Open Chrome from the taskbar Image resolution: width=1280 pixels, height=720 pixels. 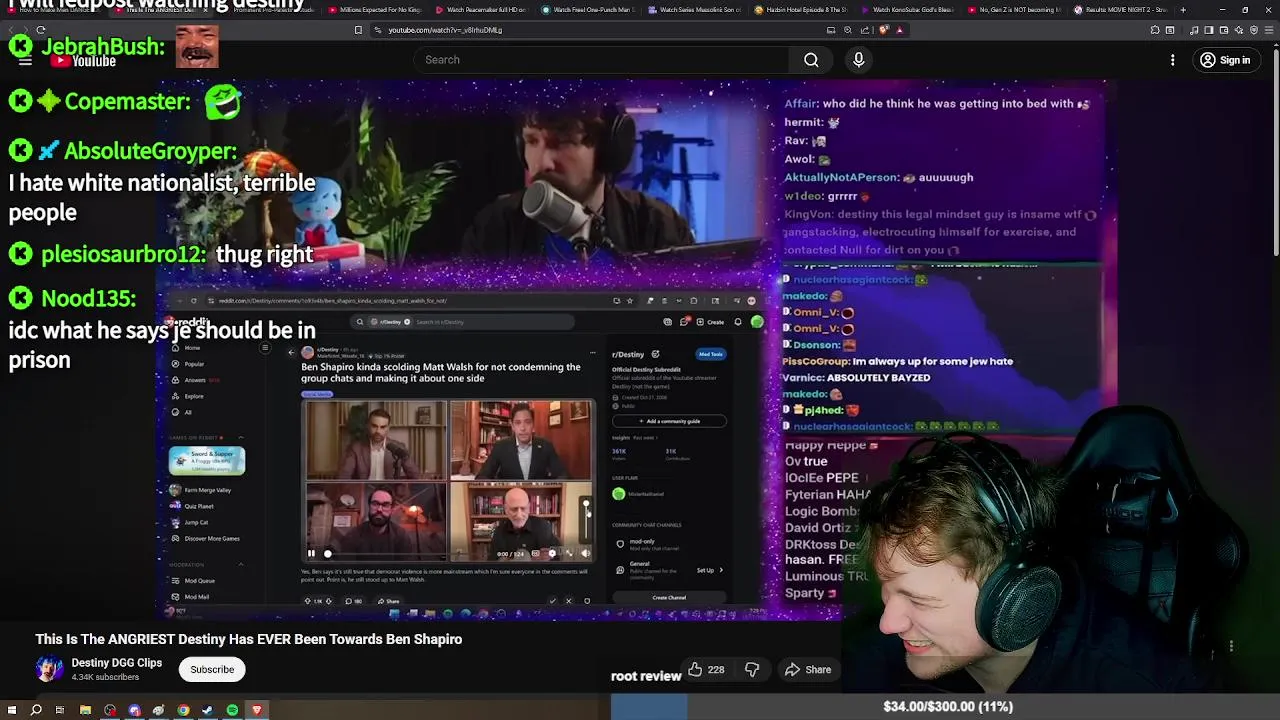(183, 710)
